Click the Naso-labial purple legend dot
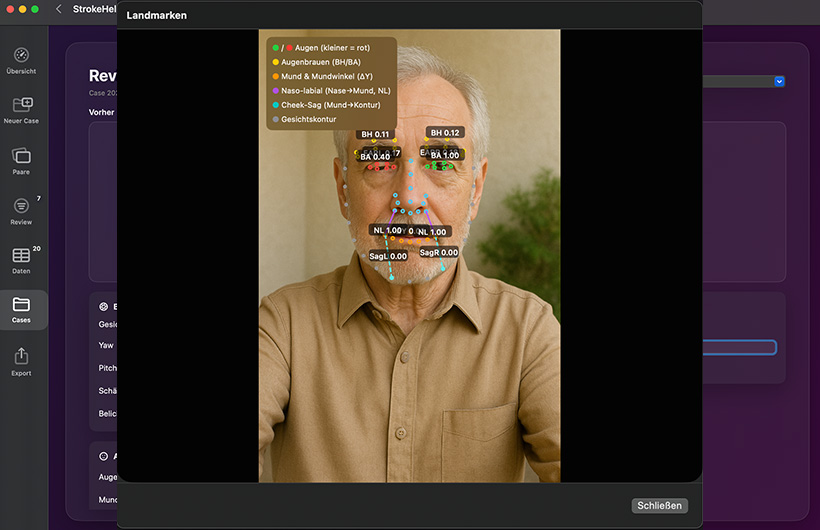The width and height of the screenshot is (820, 530). 275,90
